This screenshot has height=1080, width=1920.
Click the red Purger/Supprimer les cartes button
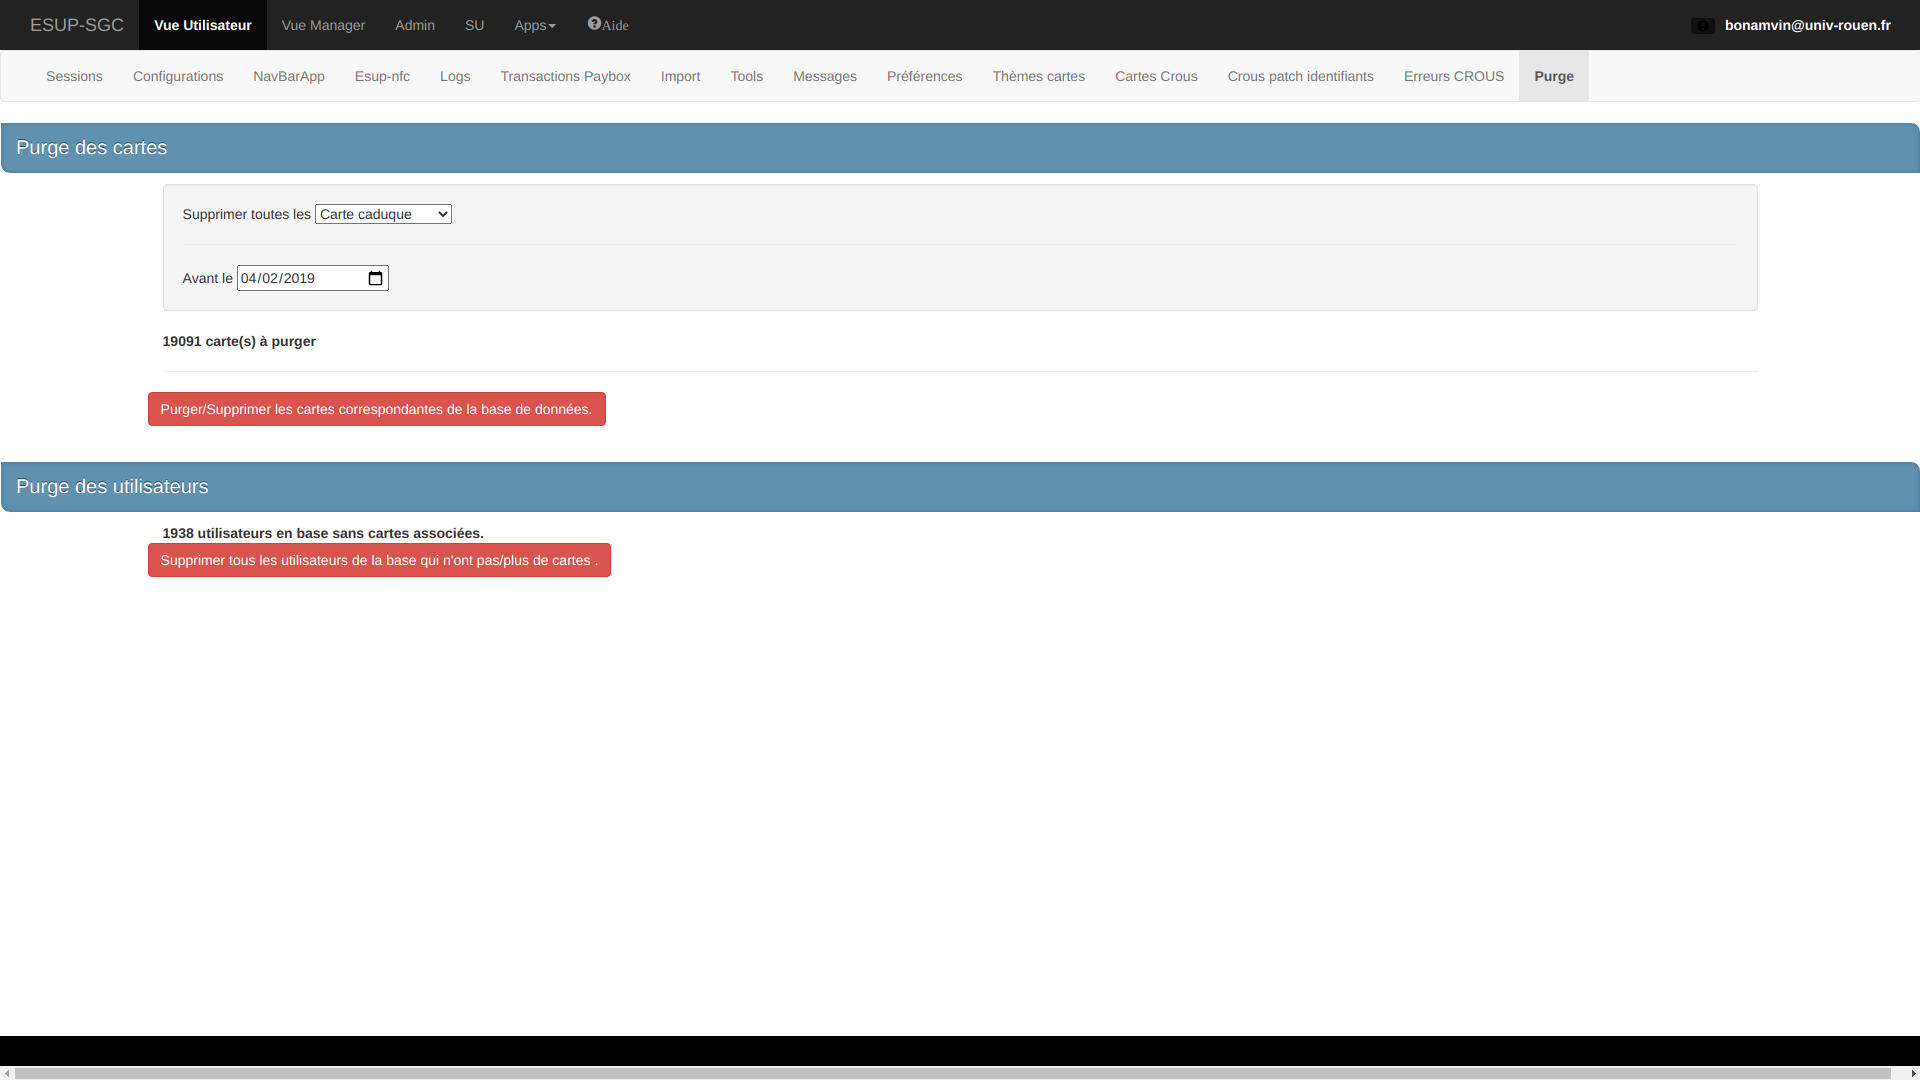(x=376, y=409)
